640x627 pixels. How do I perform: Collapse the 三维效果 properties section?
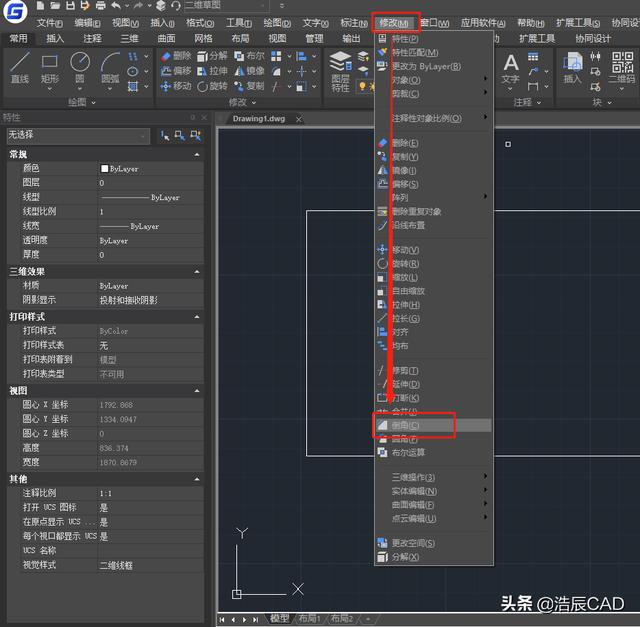click(197, 272)
